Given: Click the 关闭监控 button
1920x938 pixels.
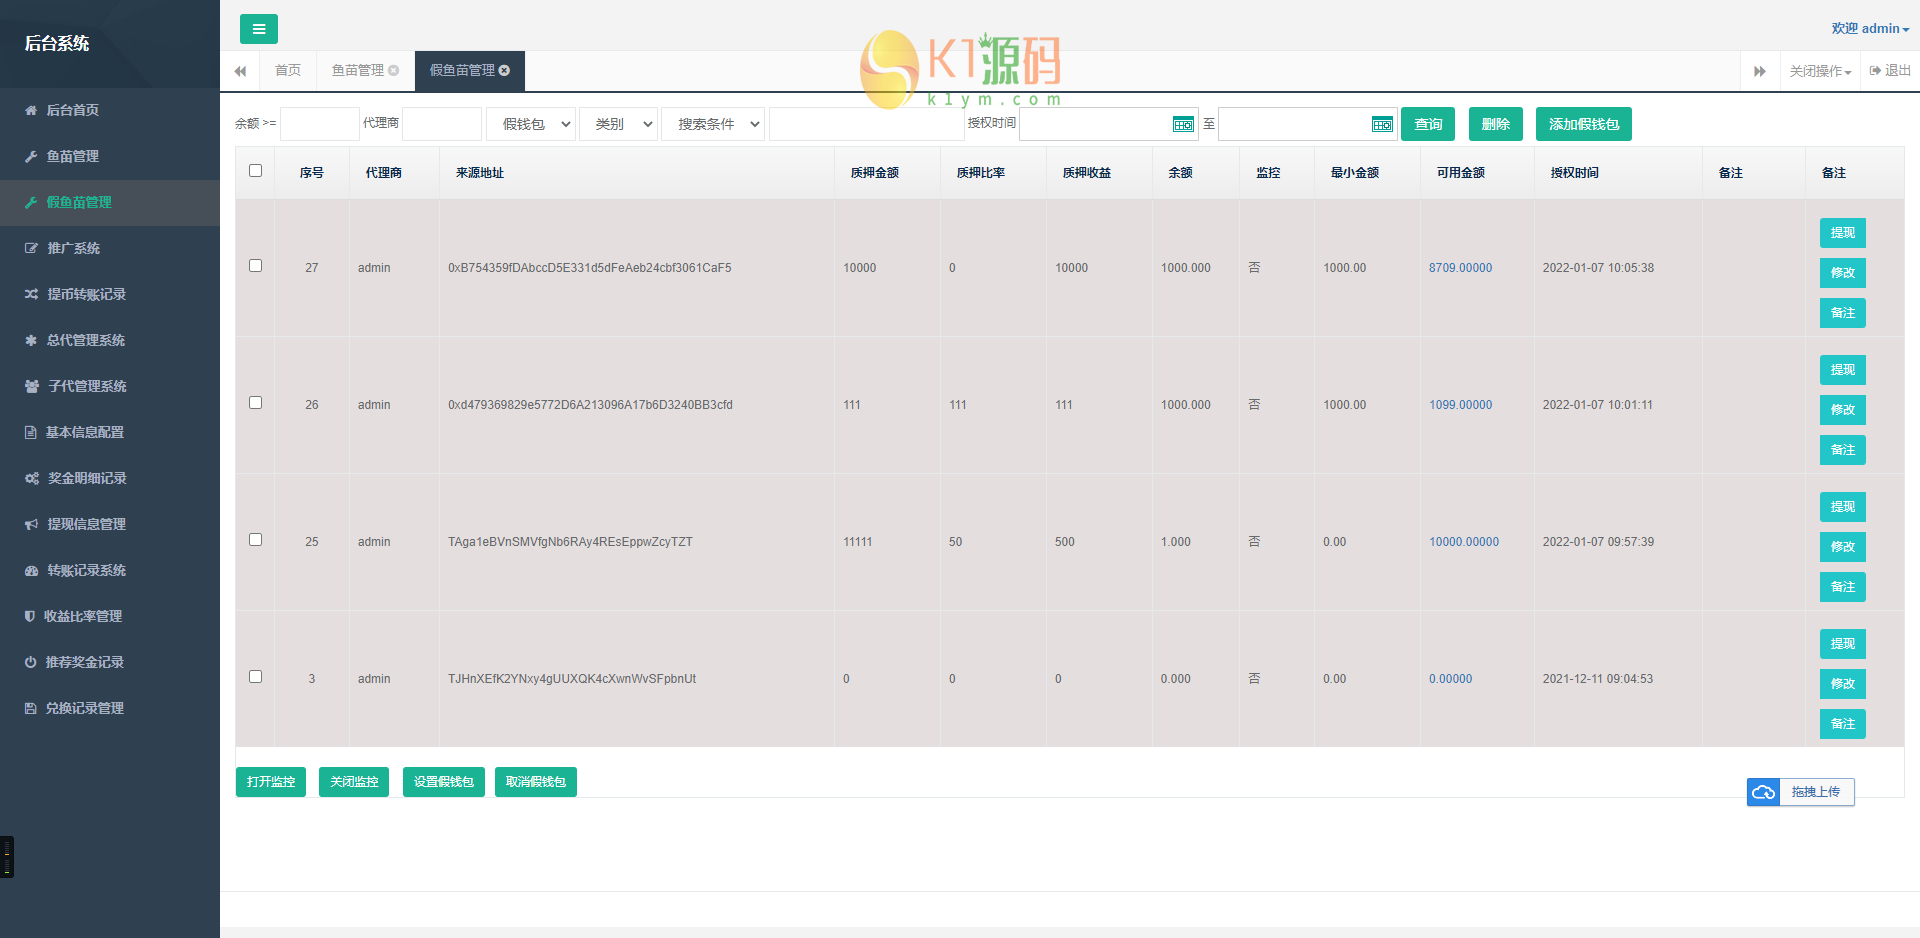Looking at the screenshot, I should [x=354, y=782].
